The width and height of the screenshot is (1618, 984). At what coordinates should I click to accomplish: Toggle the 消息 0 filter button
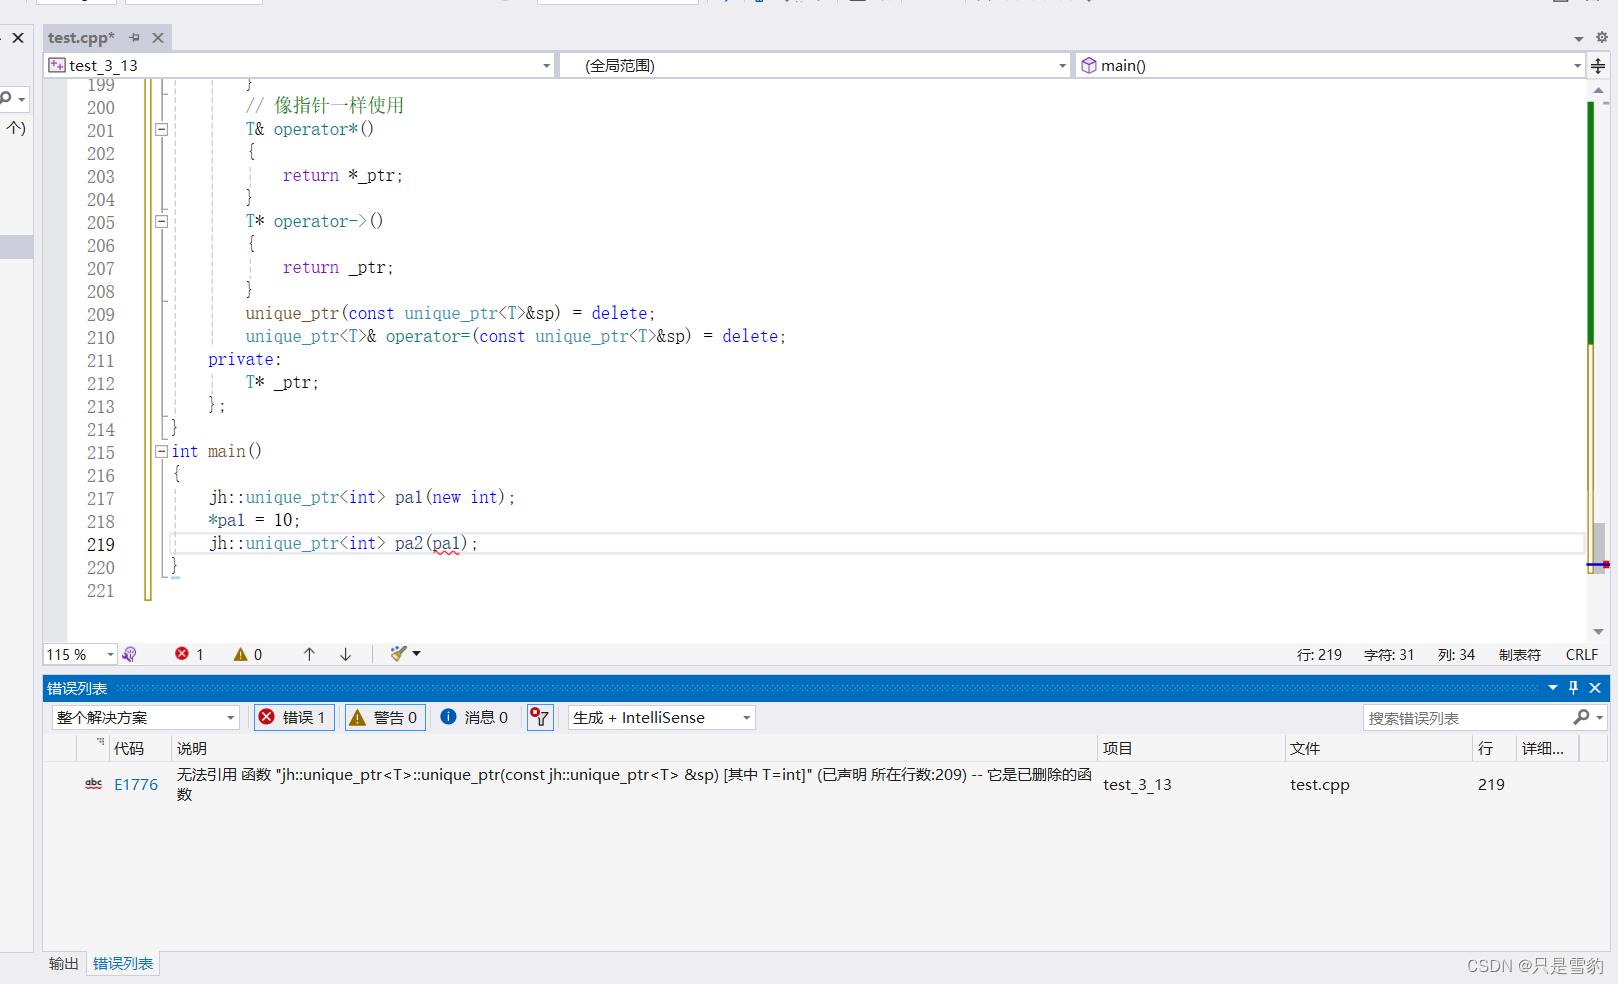(x=475, y=718)
